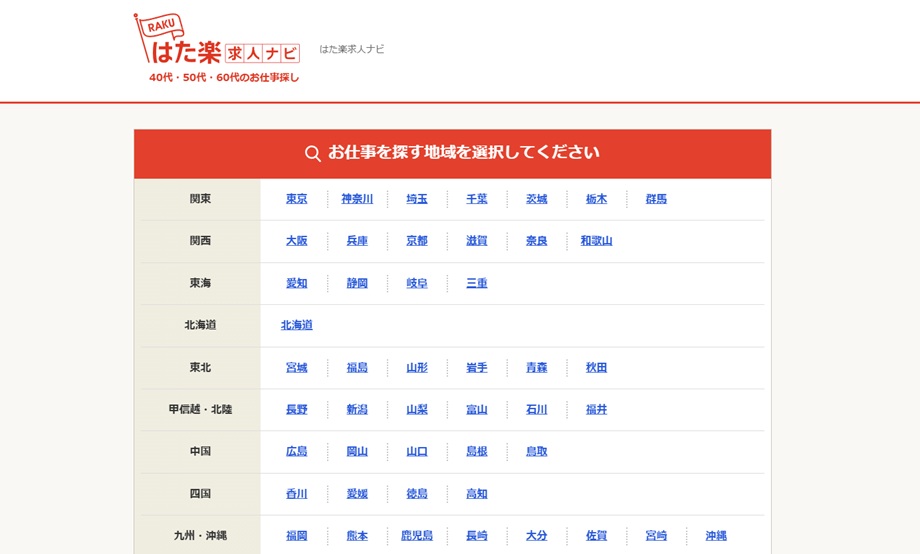920x554 pixels.
Task: Choose 埼玉 from the 関東 row
Action: point(417,199)
